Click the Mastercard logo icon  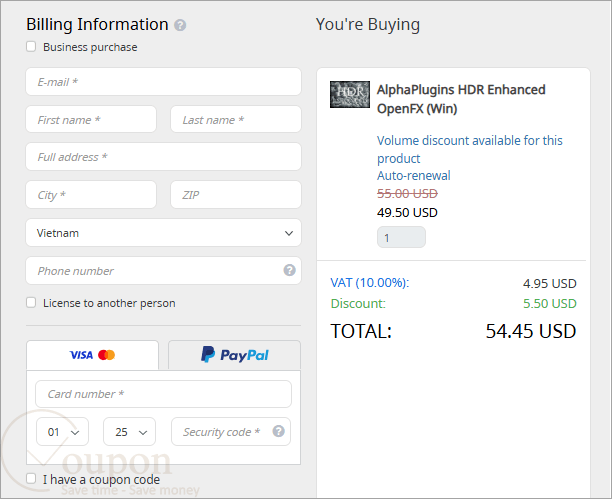pos(107,355)
